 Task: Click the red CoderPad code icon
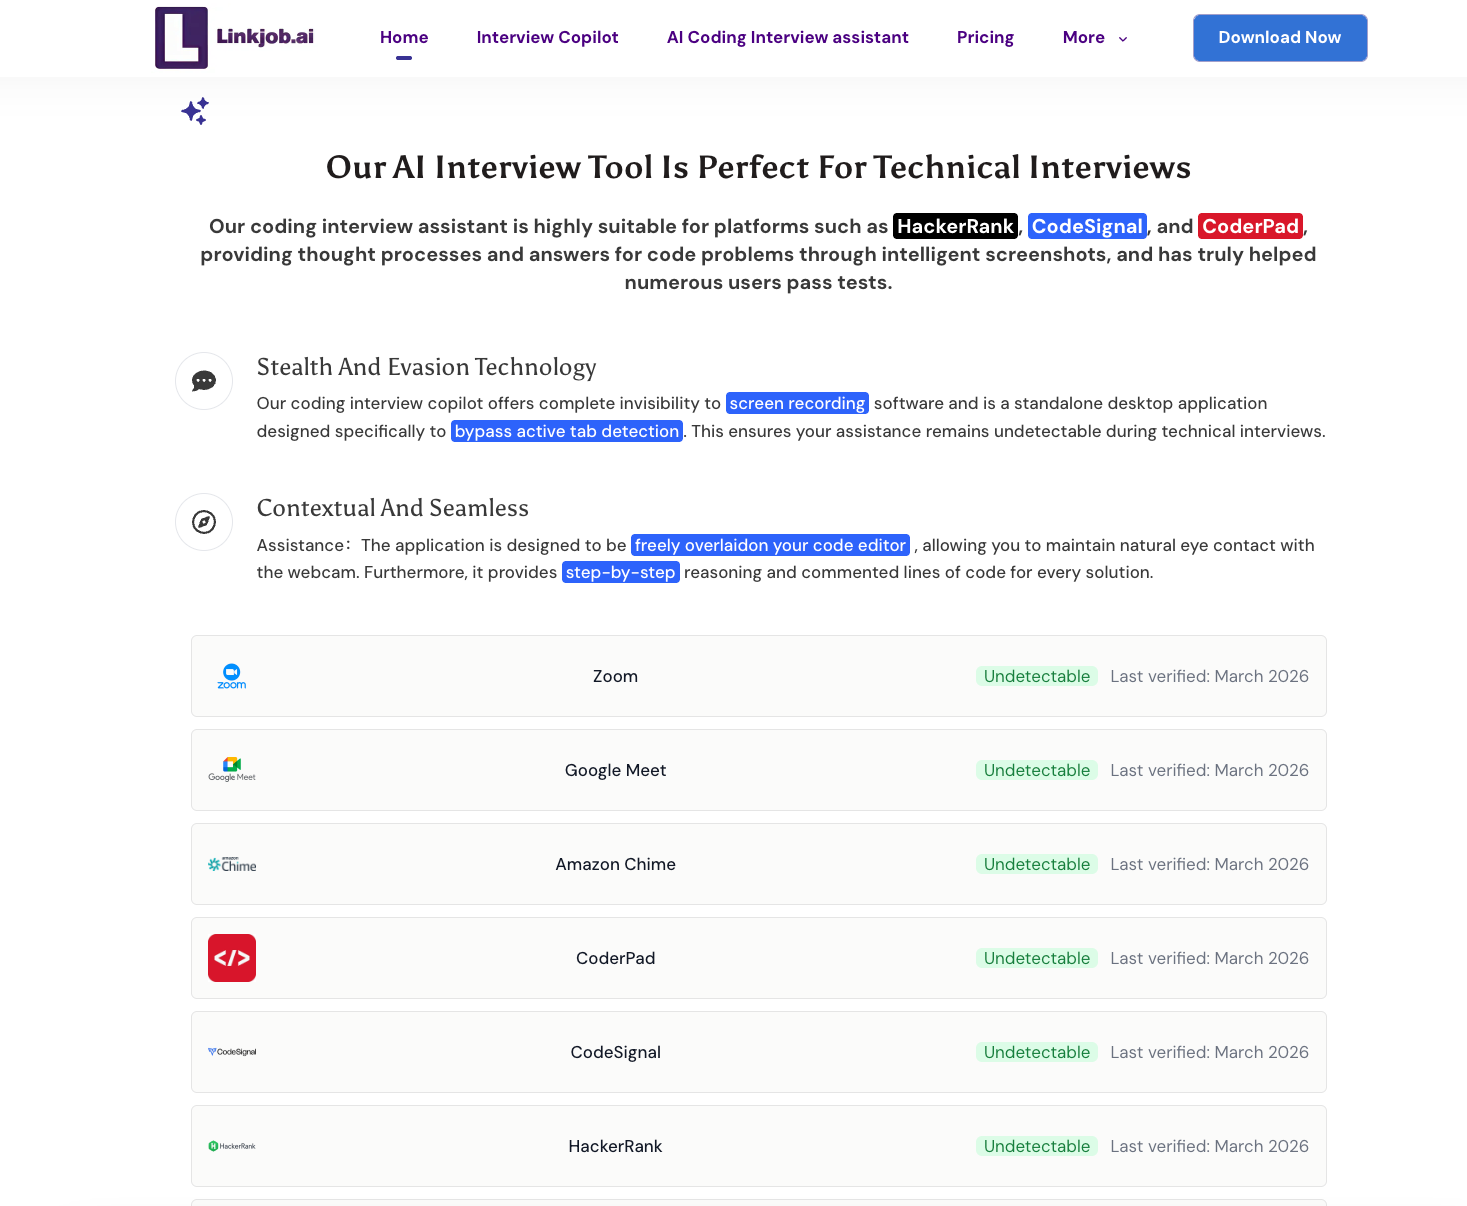click(232, 958)
